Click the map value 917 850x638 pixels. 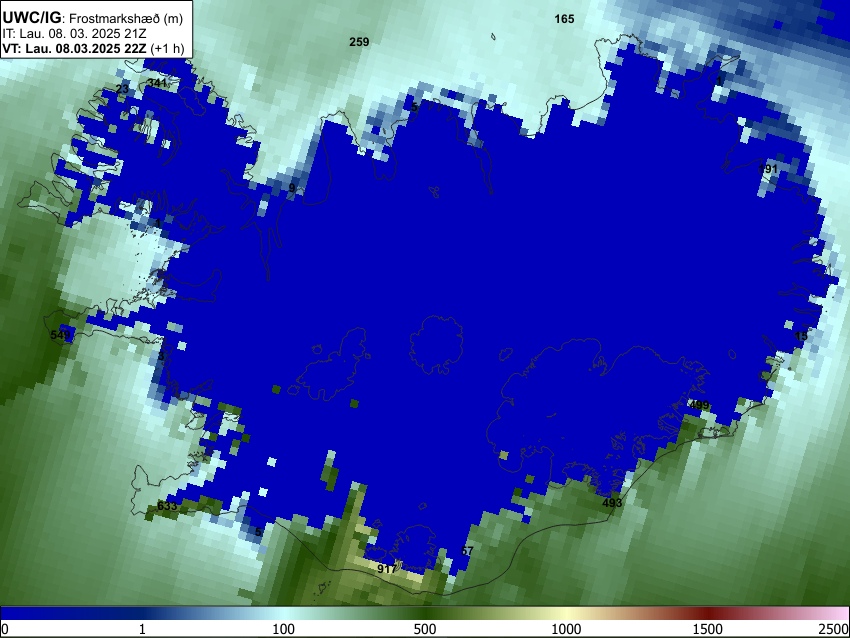coord(387,569)
